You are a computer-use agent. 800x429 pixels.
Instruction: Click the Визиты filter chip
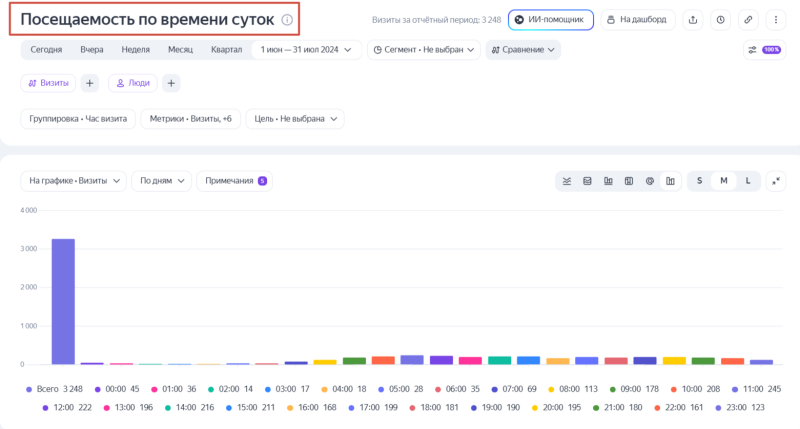coord(48,83)
